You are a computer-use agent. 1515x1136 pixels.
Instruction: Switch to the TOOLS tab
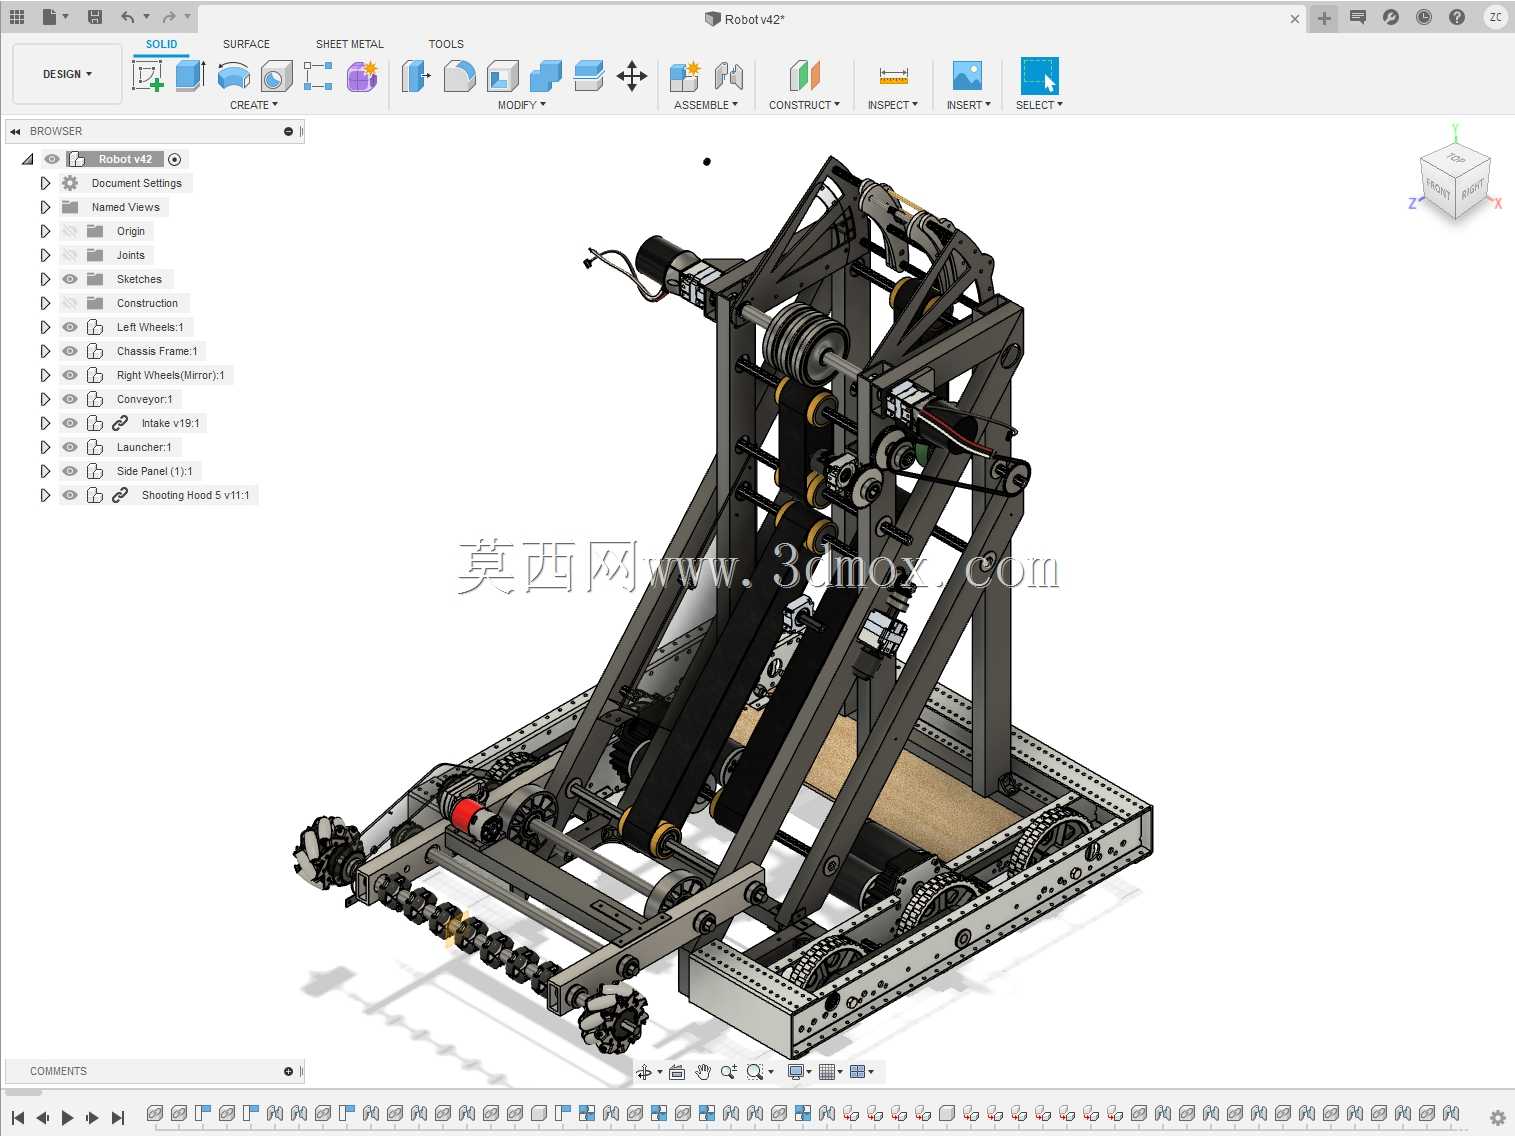[446, 44]
